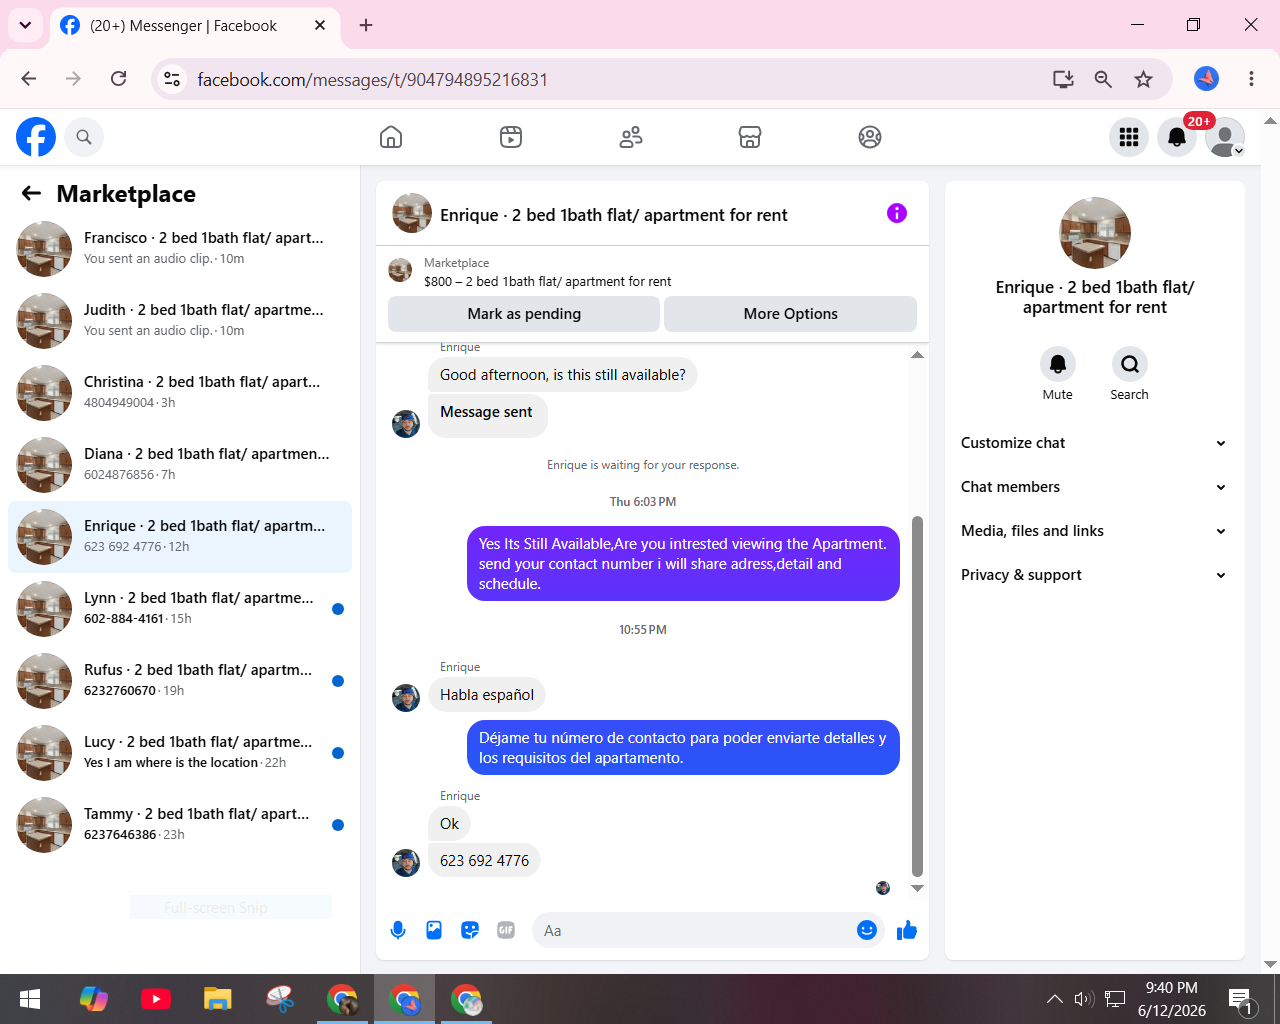Open Francisco's conversation
The height and width of the screenshot is (1024, 1280).
click(180, 249)
